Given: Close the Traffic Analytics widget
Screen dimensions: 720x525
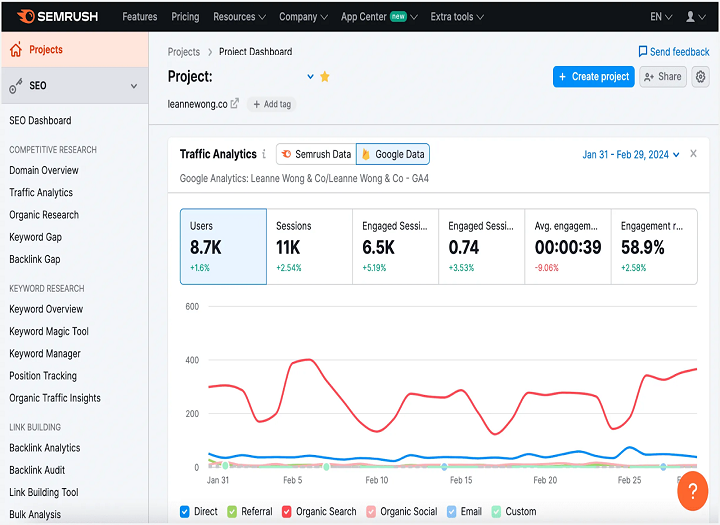Looking at the screenshot, I should pyautogui.click(x=693, y=153).
